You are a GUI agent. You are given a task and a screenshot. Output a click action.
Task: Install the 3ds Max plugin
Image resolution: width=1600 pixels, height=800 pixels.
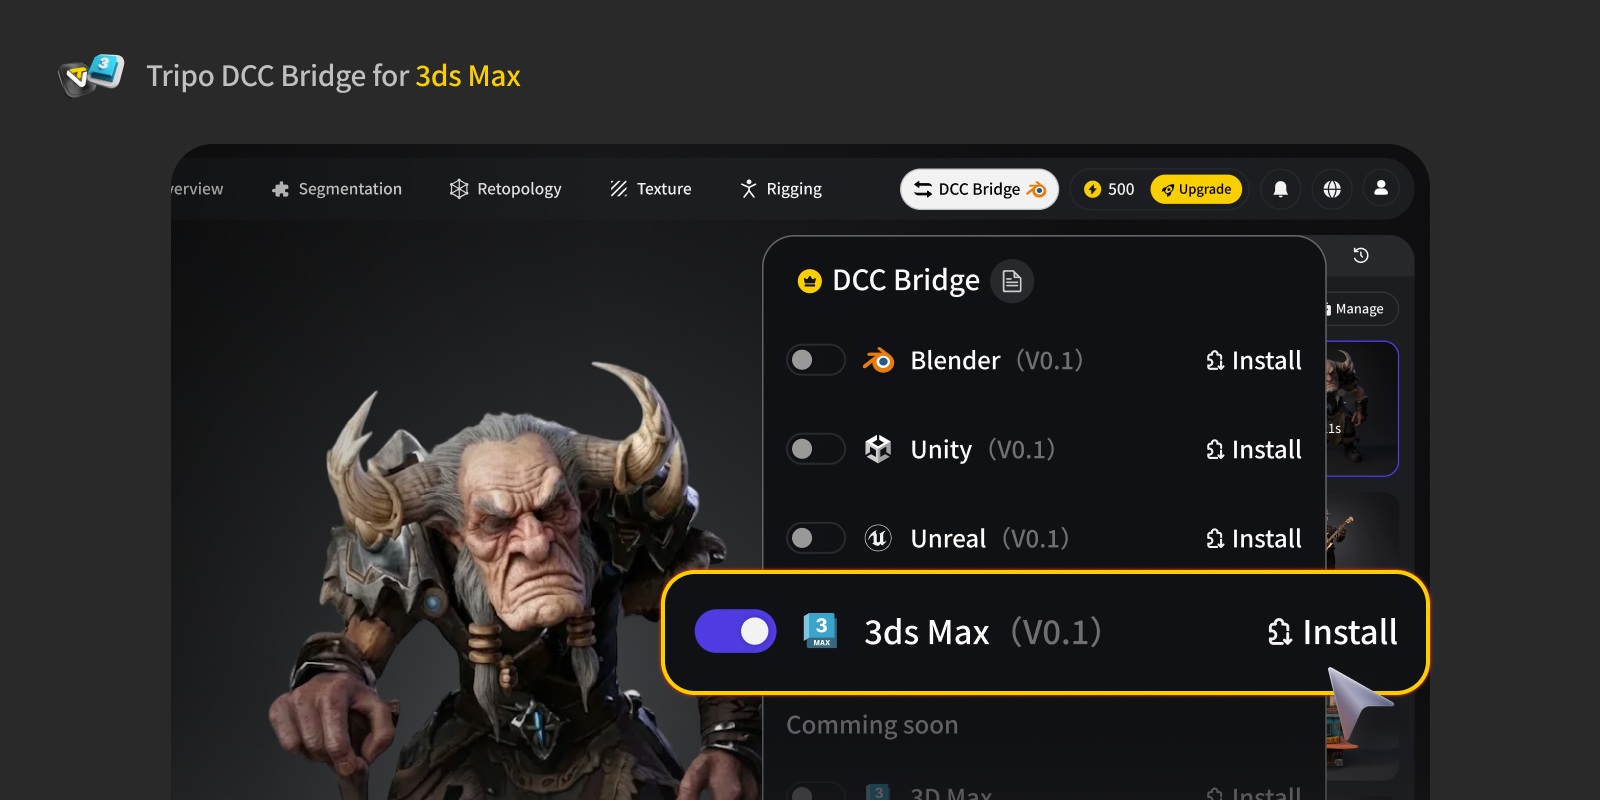(1333, 632)
